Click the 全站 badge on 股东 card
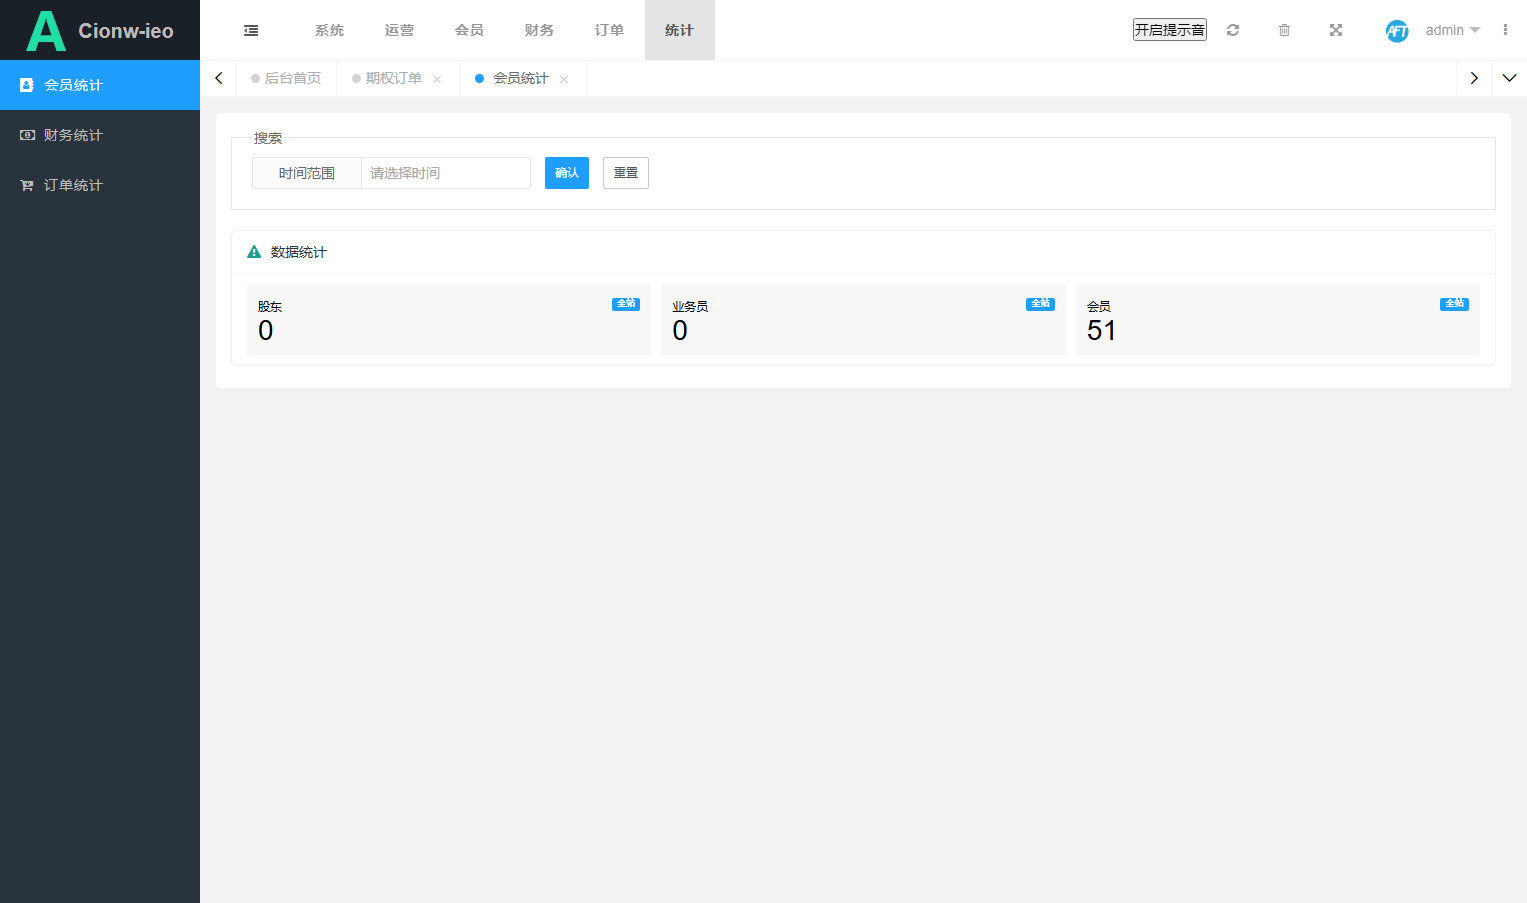The height and width of the screenshot is (903, 1527). coord(626,304)
